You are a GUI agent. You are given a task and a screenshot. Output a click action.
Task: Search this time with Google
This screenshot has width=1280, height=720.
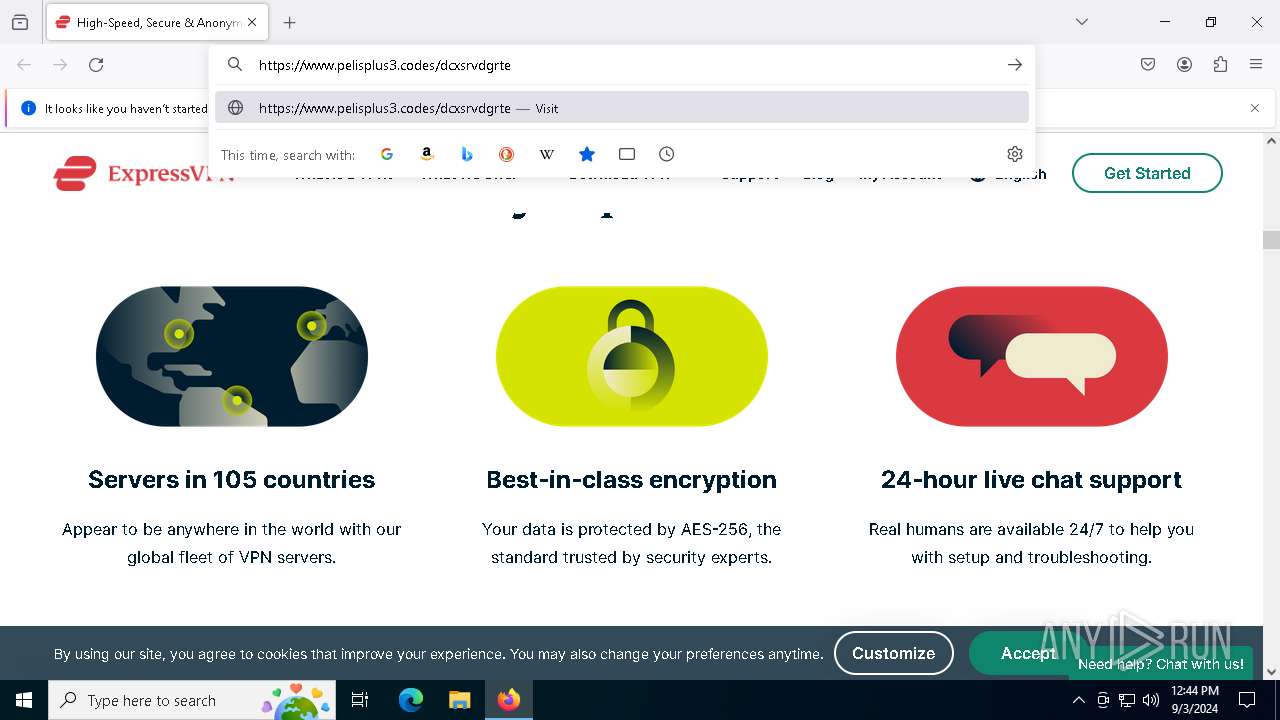click(387, 154)
